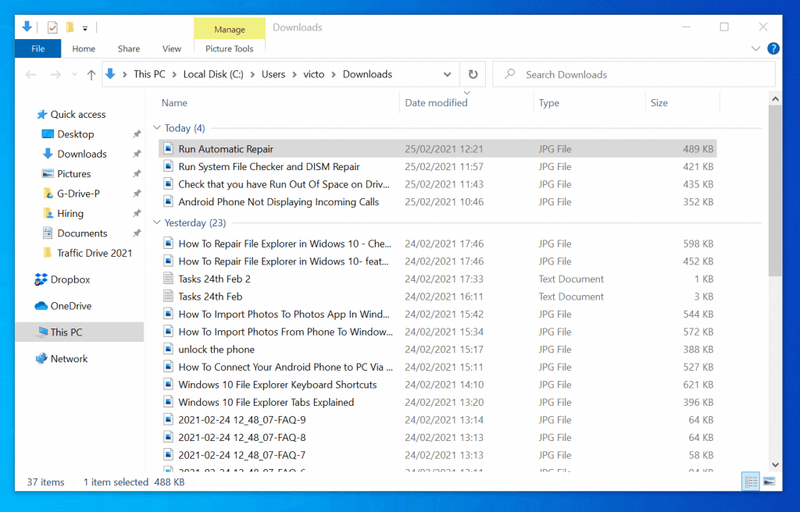This screenshot has height=512, width=800.
Task: Sort by Name column header
Action: 174,103
